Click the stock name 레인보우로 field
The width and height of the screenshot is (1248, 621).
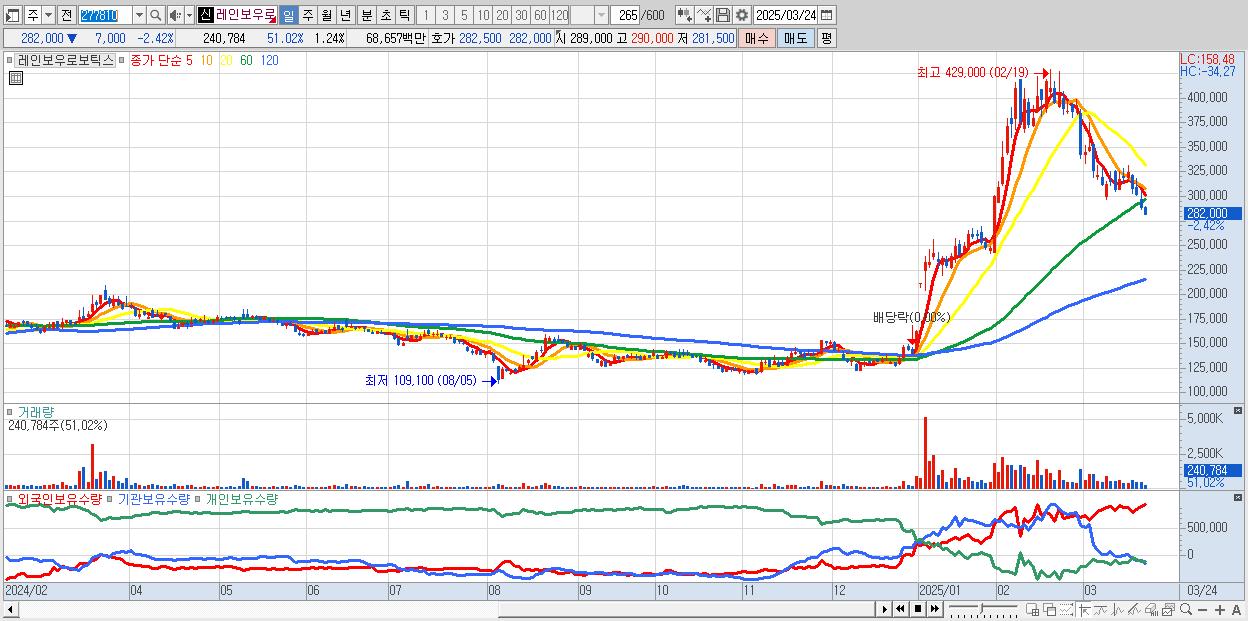coord(246,15)
